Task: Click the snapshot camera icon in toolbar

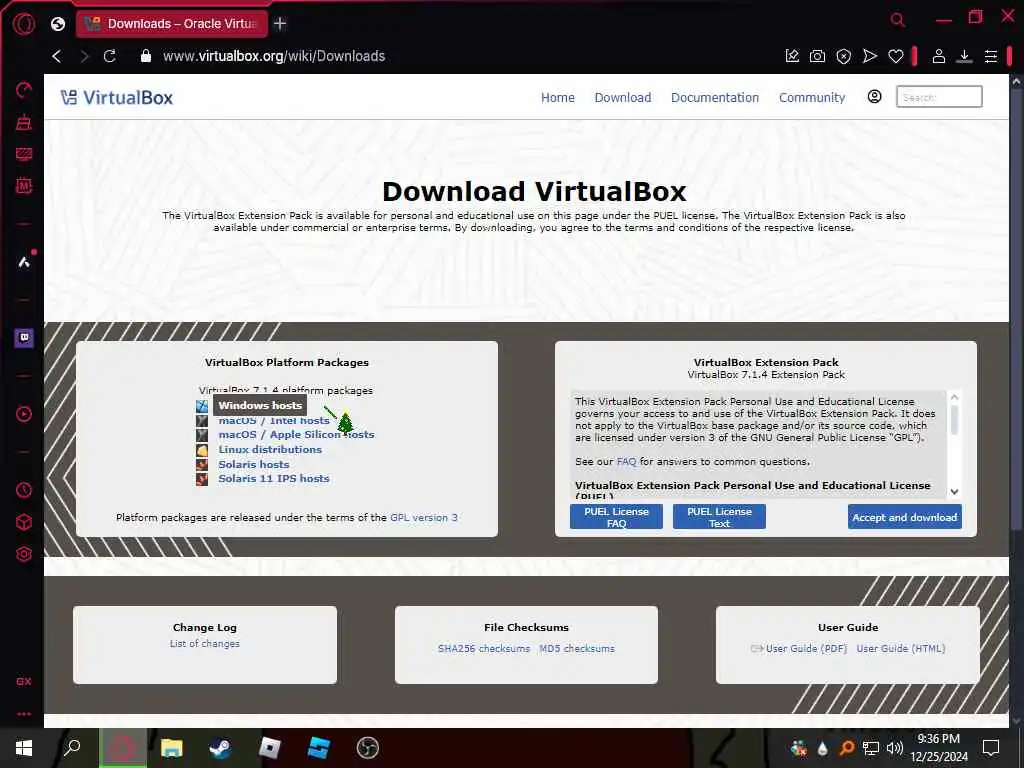Action: [x=817, y=56]
